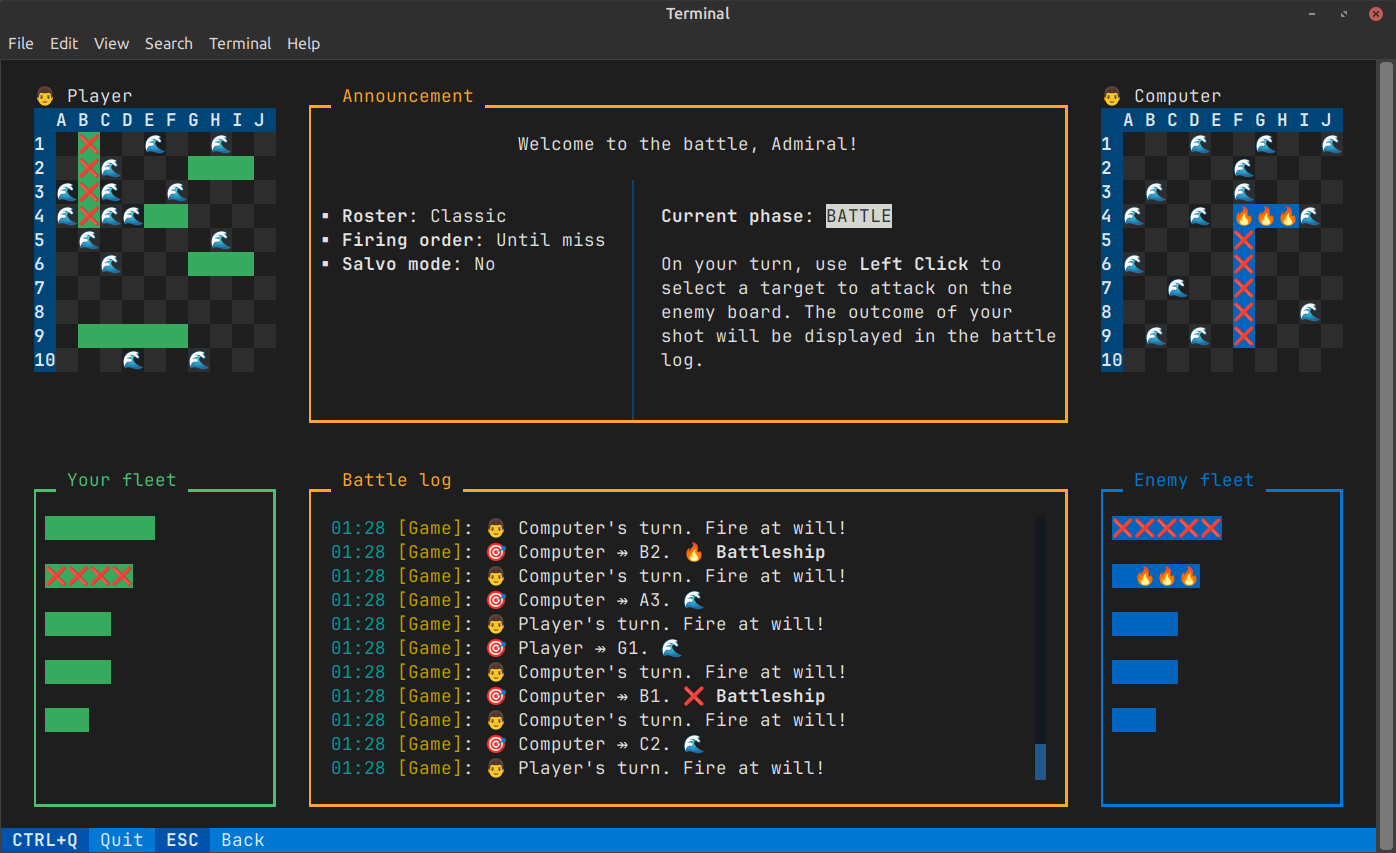Click the fire icon at F4 on Computer board
This screenshot has width=1396, height=853.
[x=1243, y=216]
